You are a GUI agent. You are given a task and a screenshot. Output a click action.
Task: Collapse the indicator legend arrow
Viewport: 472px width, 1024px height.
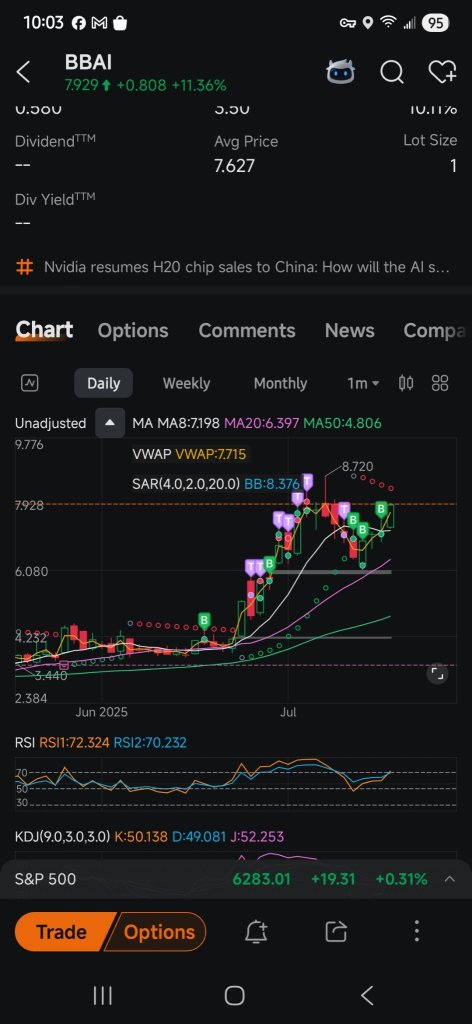(110, 423)
